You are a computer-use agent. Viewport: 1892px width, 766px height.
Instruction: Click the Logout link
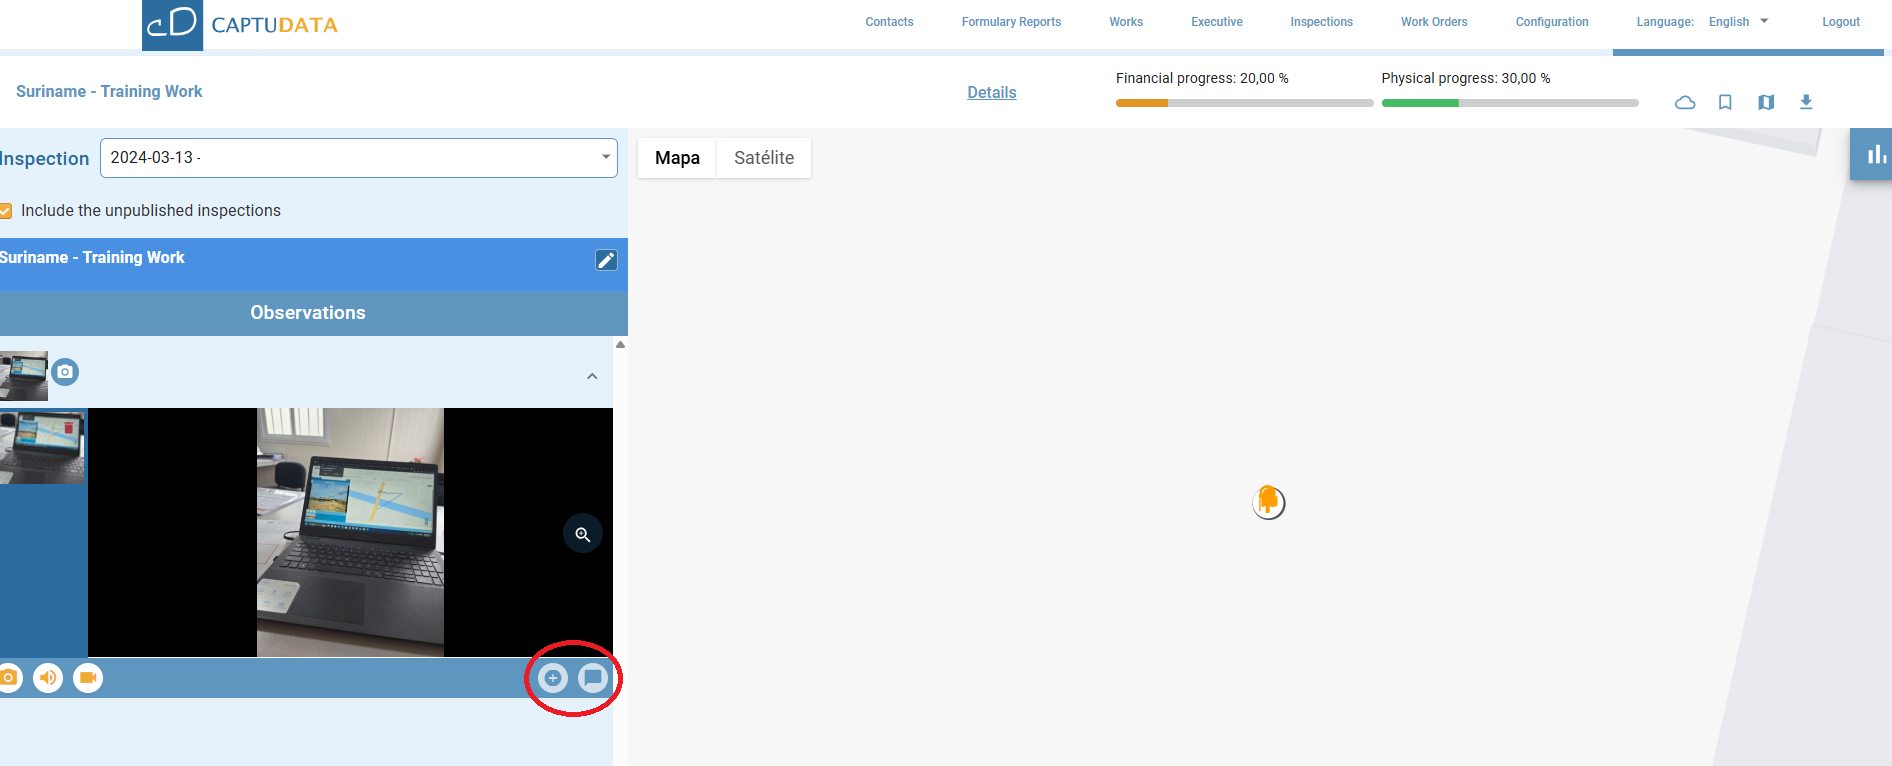pos(1840,22)
